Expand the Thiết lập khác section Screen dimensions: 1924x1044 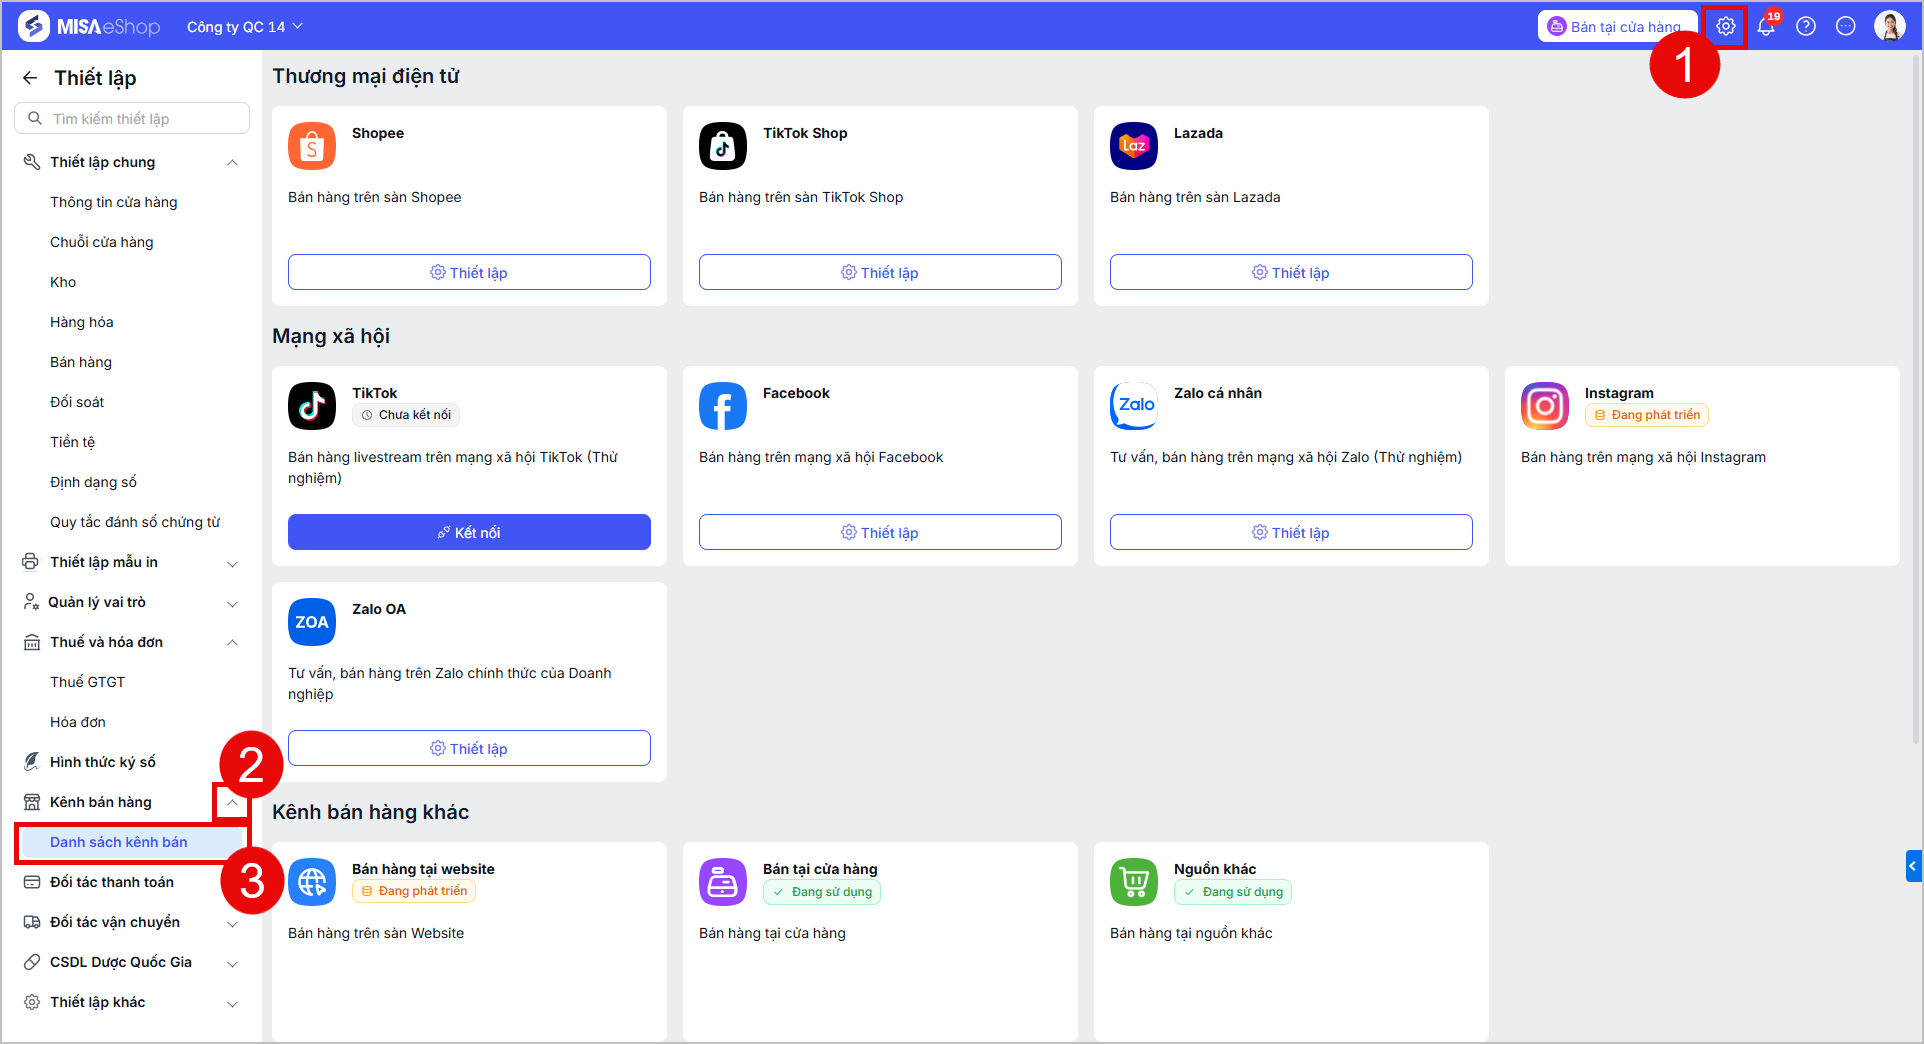[232, 1003]
